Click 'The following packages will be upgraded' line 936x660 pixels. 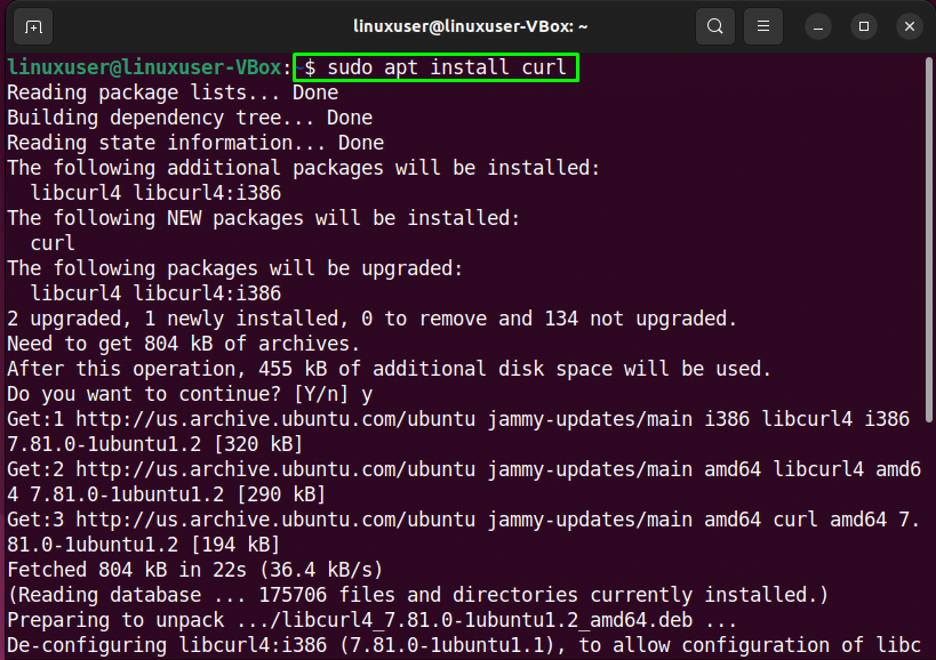[235, 268]
